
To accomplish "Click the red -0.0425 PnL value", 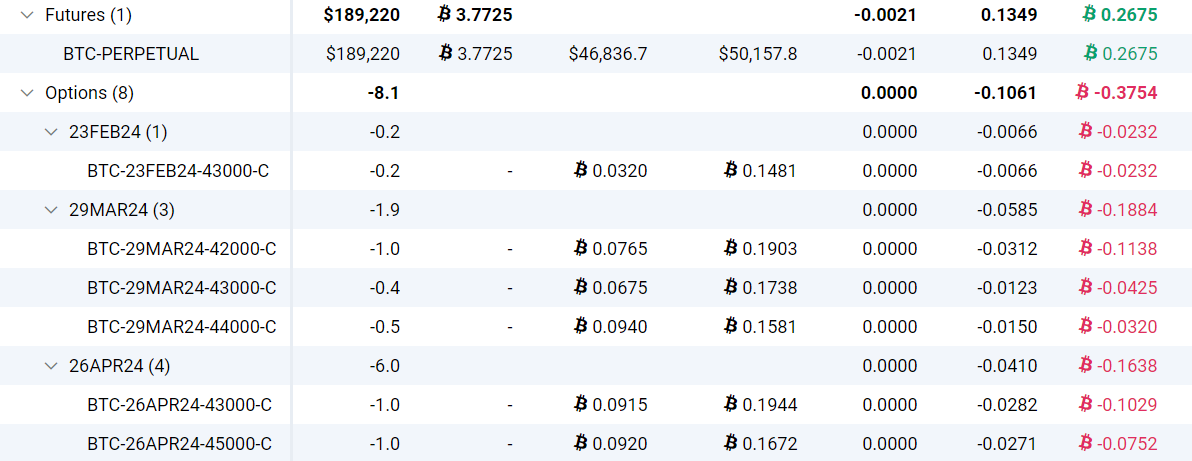I will pos(1118,288).
